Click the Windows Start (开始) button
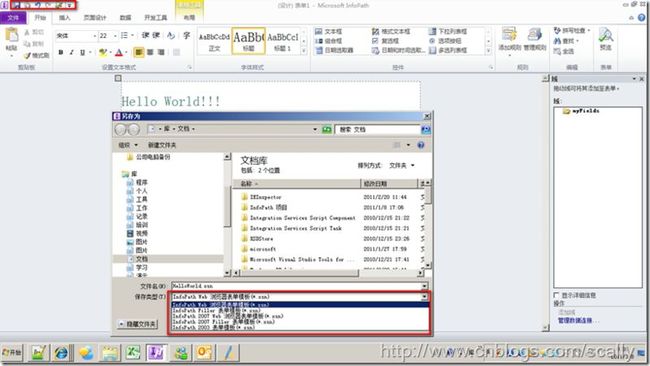This screenshot has width=650, height=366. pos(12,352)
